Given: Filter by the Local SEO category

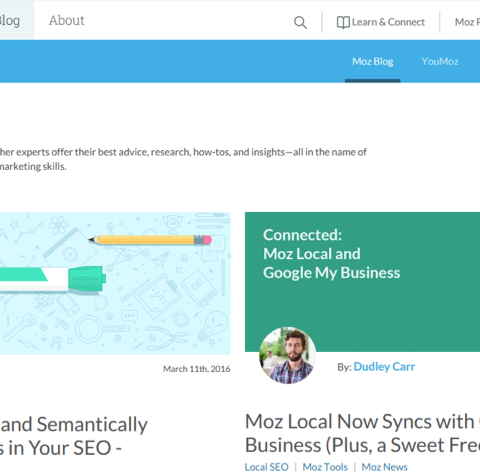Looking at the screenshot, I should click(x=266, y=467).
